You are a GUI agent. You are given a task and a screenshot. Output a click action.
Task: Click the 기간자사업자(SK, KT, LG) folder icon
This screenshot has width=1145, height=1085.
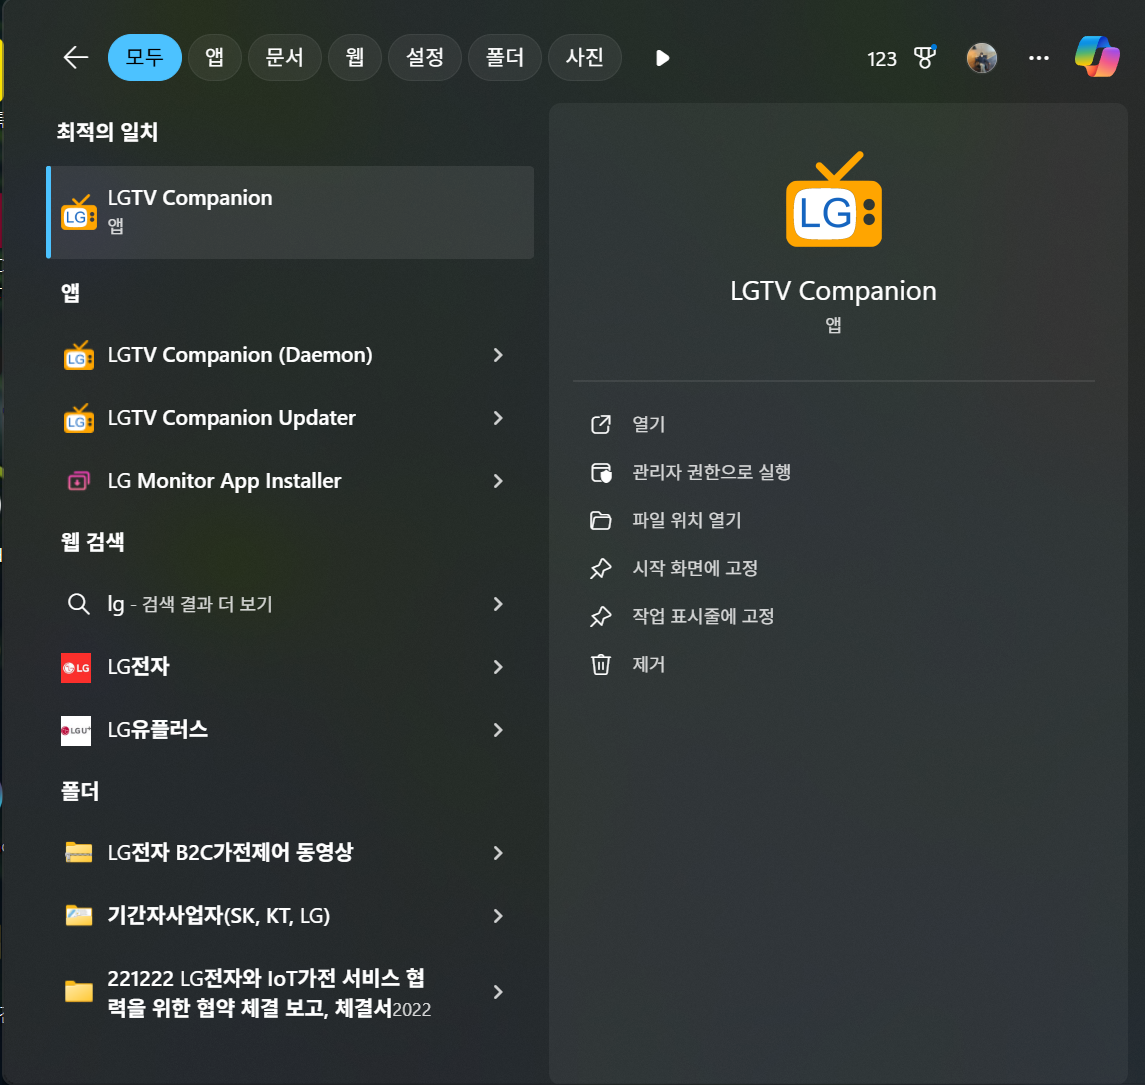tap(78, 916)
